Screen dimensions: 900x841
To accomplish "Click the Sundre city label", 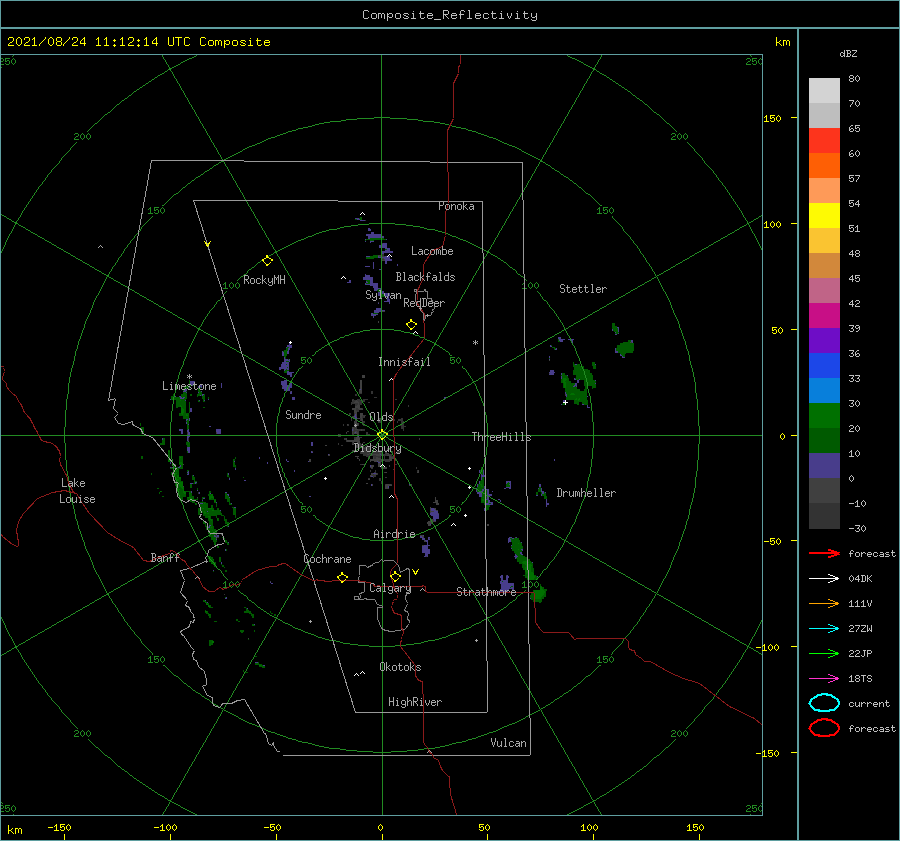I will point(303,414).
